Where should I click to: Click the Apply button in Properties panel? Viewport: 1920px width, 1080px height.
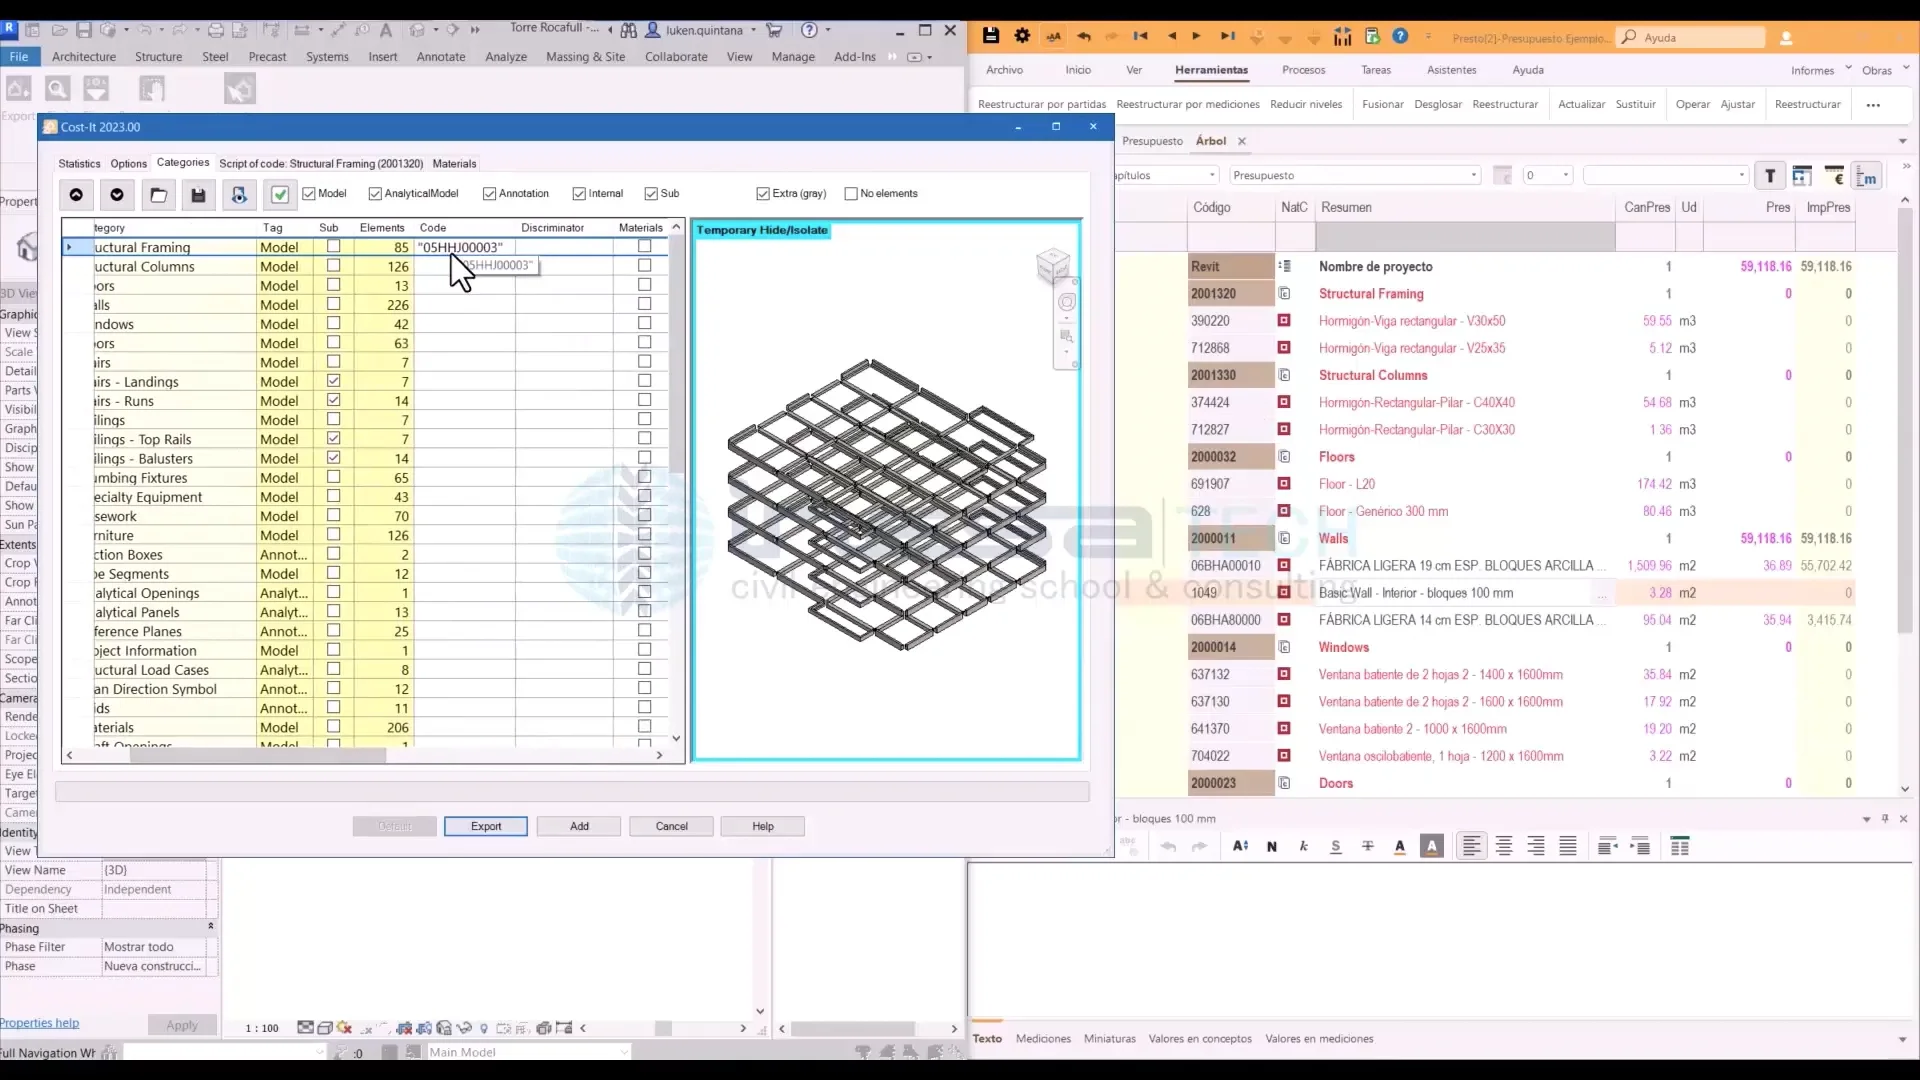pyautogui.click(x=182, y=1025)
